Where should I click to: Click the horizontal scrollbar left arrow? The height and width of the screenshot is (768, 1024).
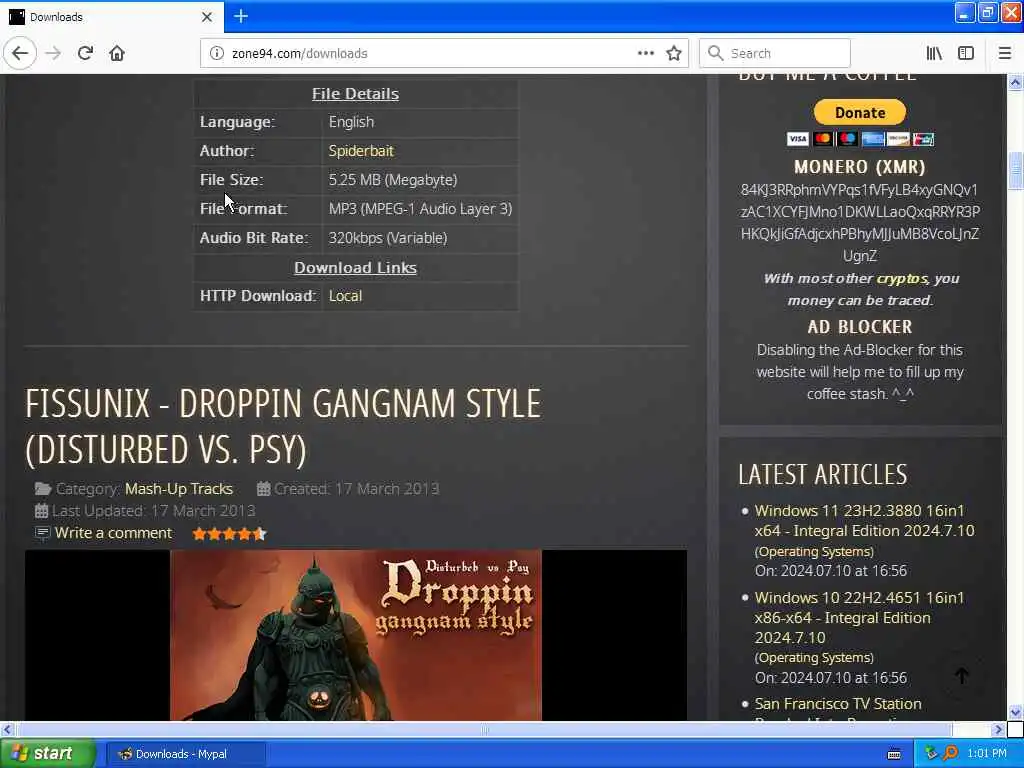click(7, 729)
